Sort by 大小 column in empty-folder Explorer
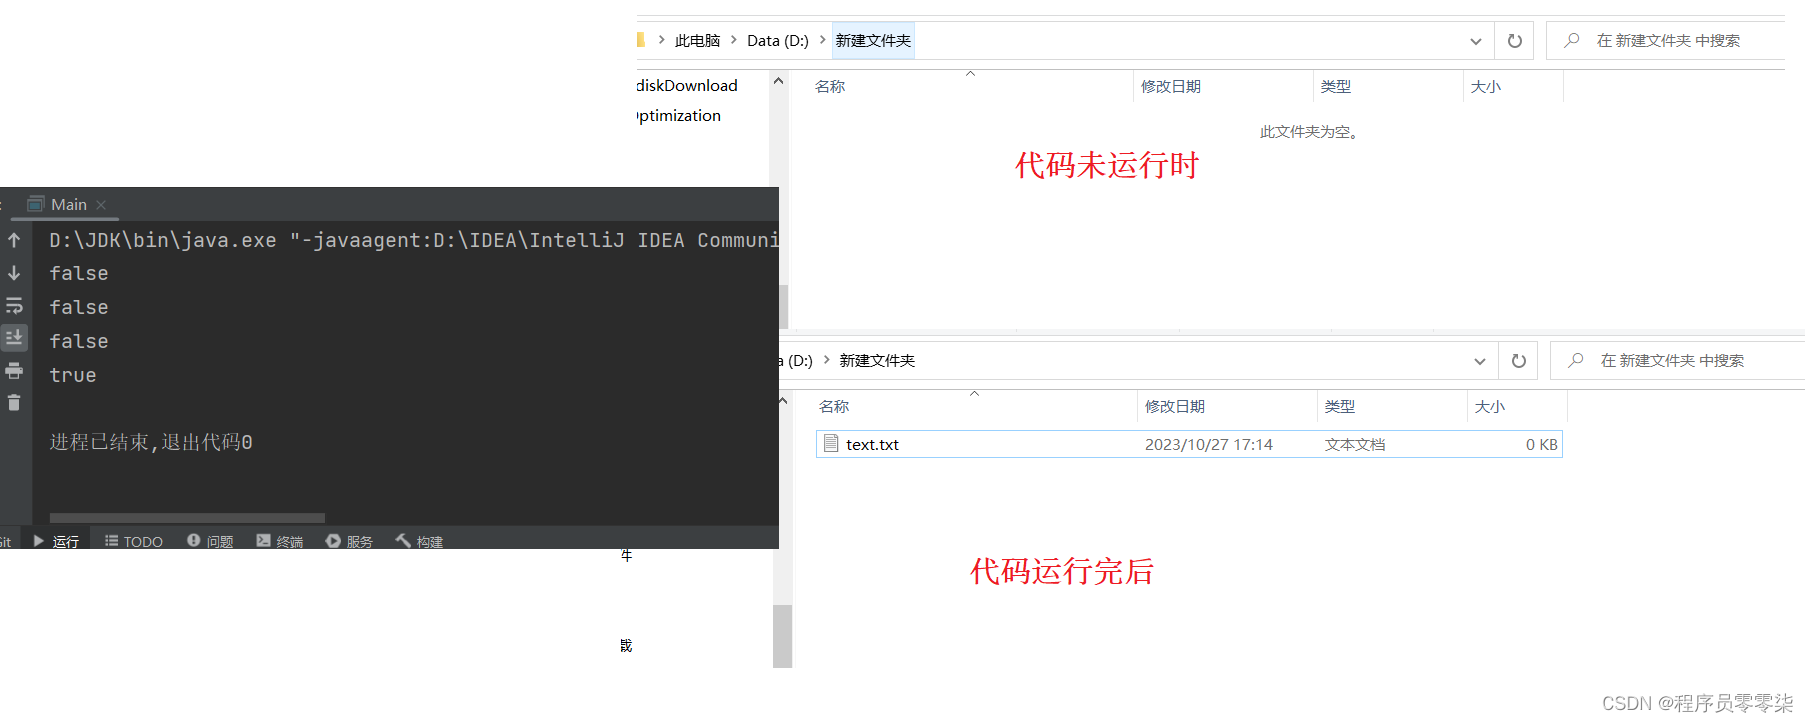 [x=1485, y=87]
